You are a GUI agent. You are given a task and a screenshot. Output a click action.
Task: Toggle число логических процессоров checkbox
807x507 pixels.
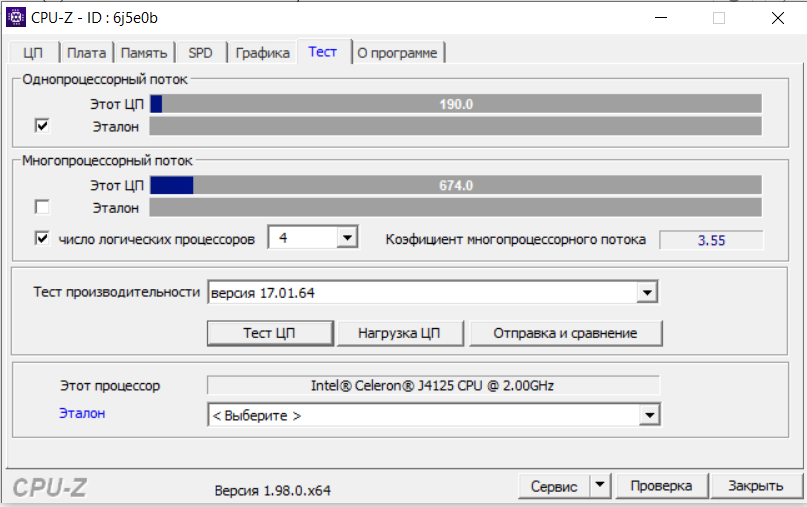(42, 238)
